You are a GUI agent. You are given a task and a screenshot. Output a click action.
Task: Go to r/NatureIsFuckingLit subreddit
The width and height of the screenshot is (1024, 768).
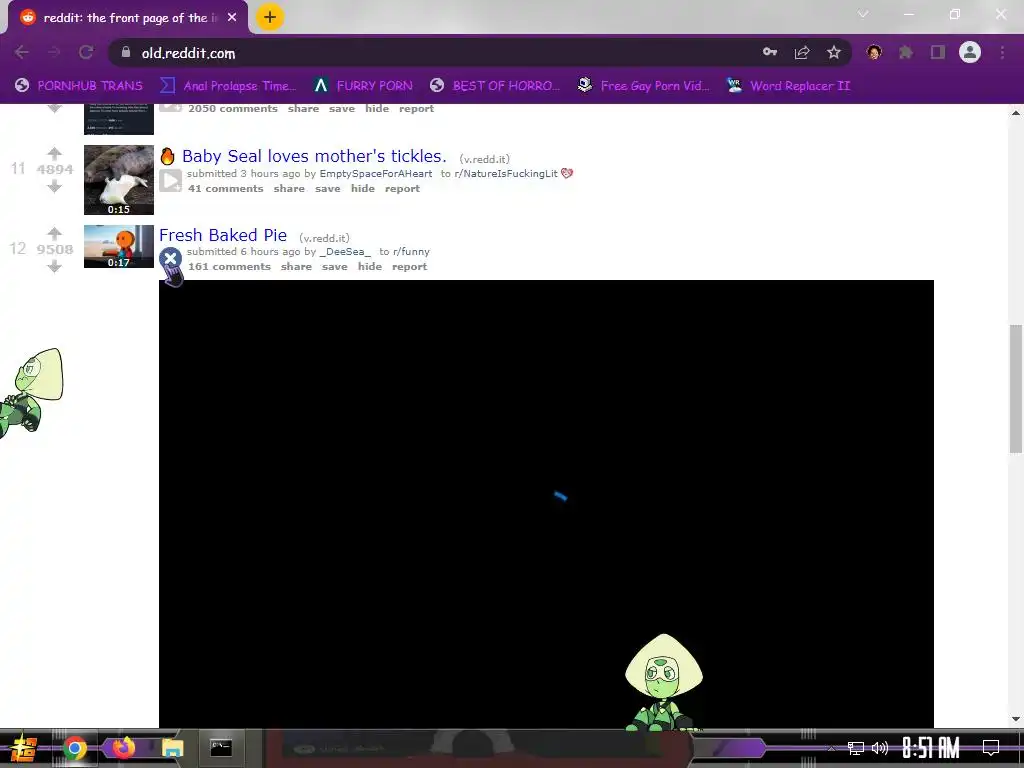505,174
